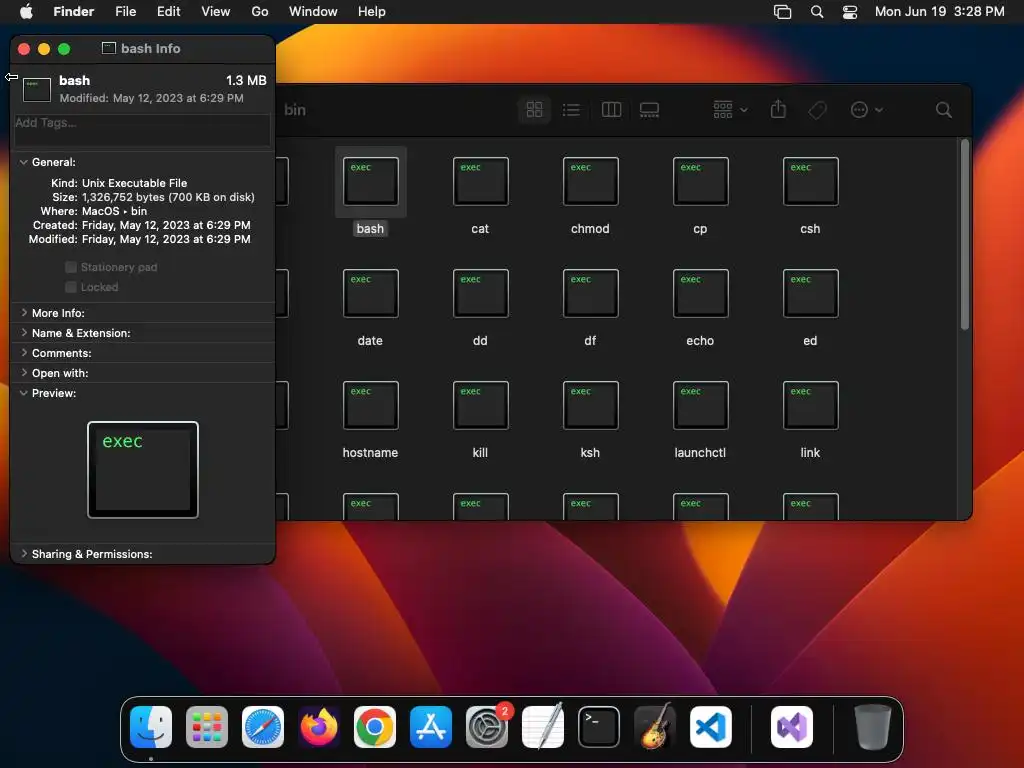Open the Apple menu
Screen dimensions: 1024x768
(26, 12)
